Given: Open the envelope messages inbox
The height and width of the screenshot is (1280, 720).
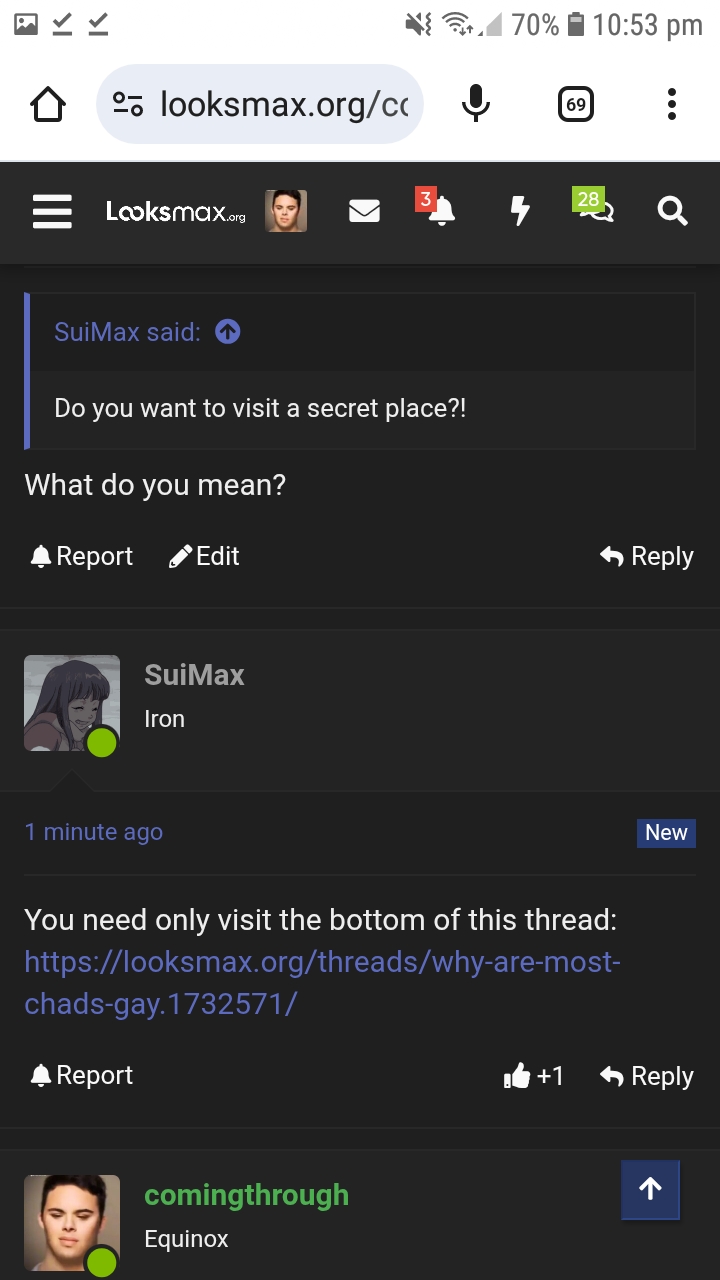Looking at the screenshot, I should tap(364, 211).
